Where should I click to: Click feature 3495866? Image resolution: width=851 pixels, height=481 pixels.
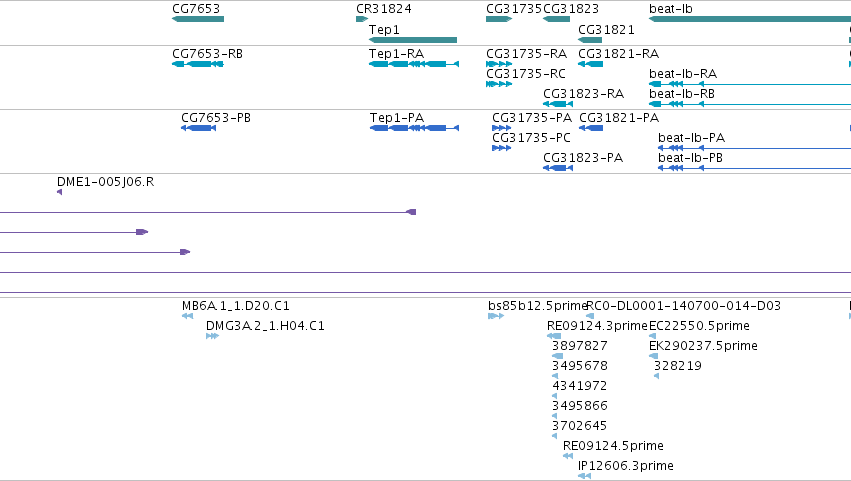(555, 416)
